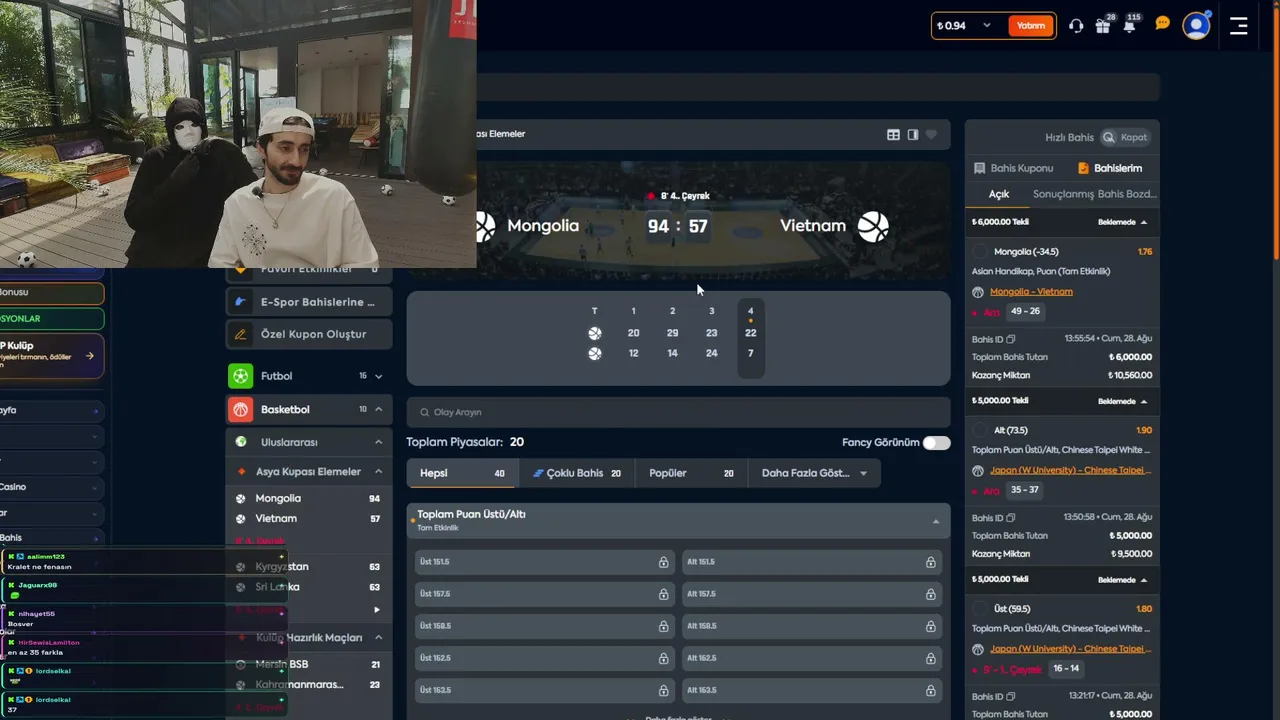Select the Üst (59.5) bet radio circle

tap(980, 608)
